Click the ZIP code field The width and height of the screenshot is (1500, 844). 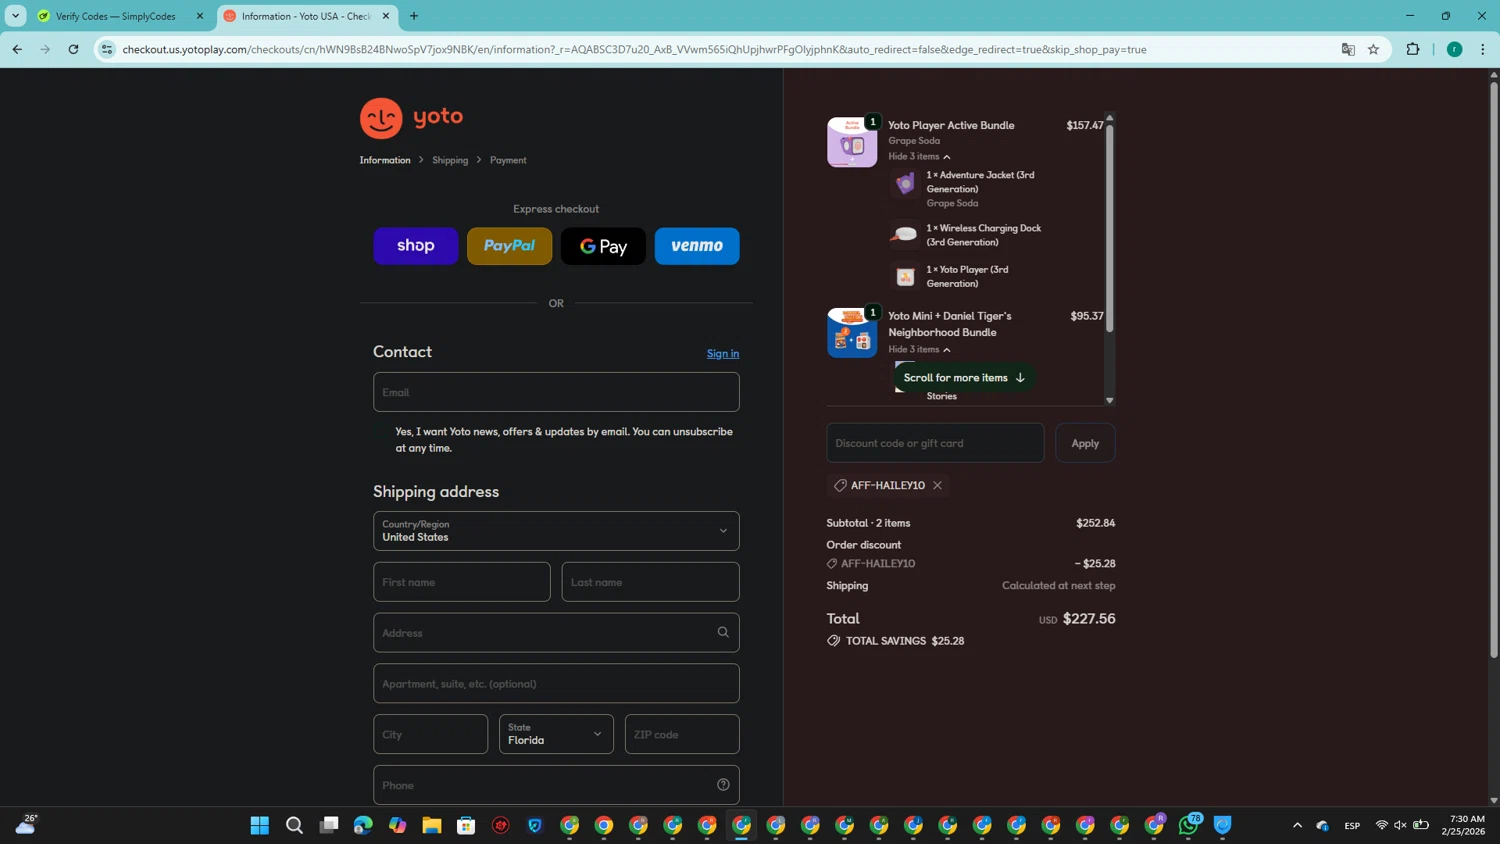tap(682, 734)
